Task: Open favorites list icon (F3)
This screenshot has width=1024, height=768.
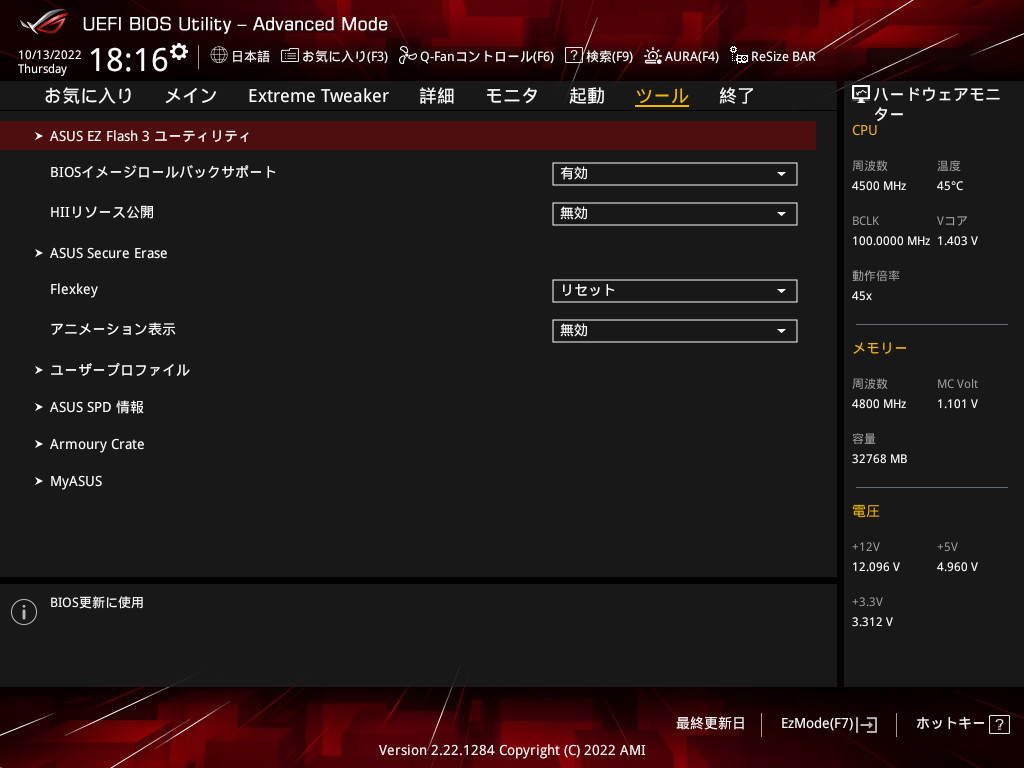Action: 289,56
